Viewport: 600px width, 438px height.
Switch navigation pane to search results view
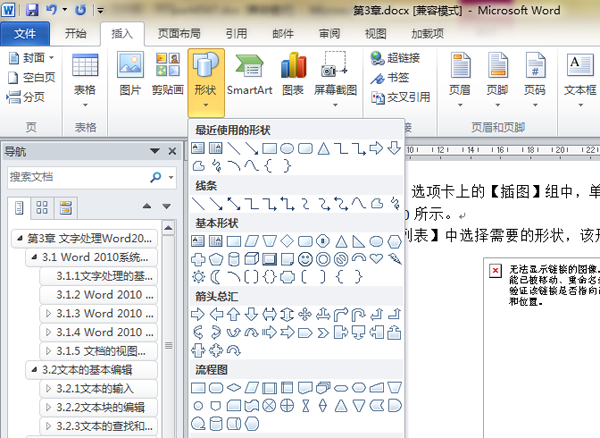point(65,208)
